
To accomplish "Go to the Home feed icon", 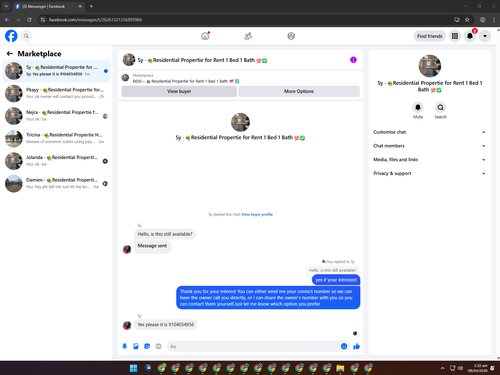I will (x=205, y=36).
